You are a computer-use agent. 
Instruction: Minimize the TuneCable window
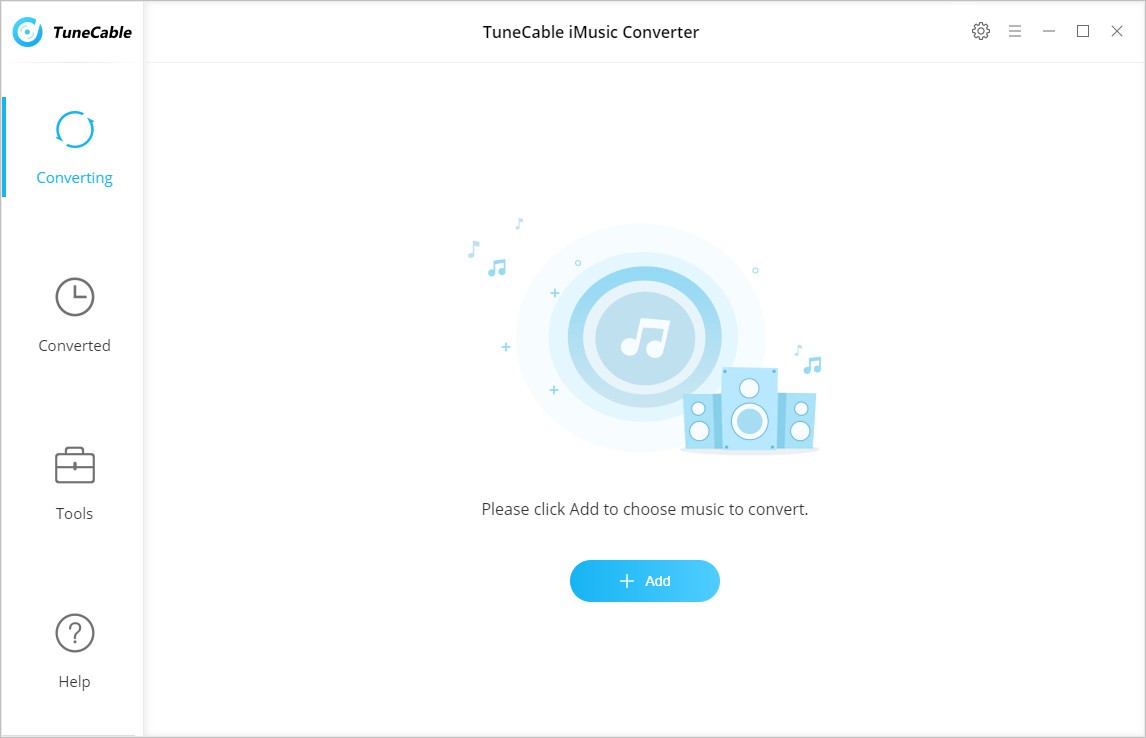click(1049, 31)
